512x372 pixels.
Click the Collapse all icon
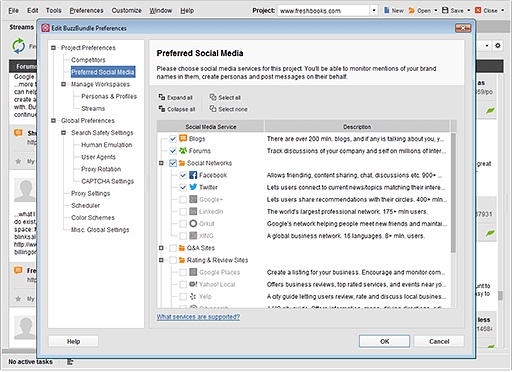point(162,109)
